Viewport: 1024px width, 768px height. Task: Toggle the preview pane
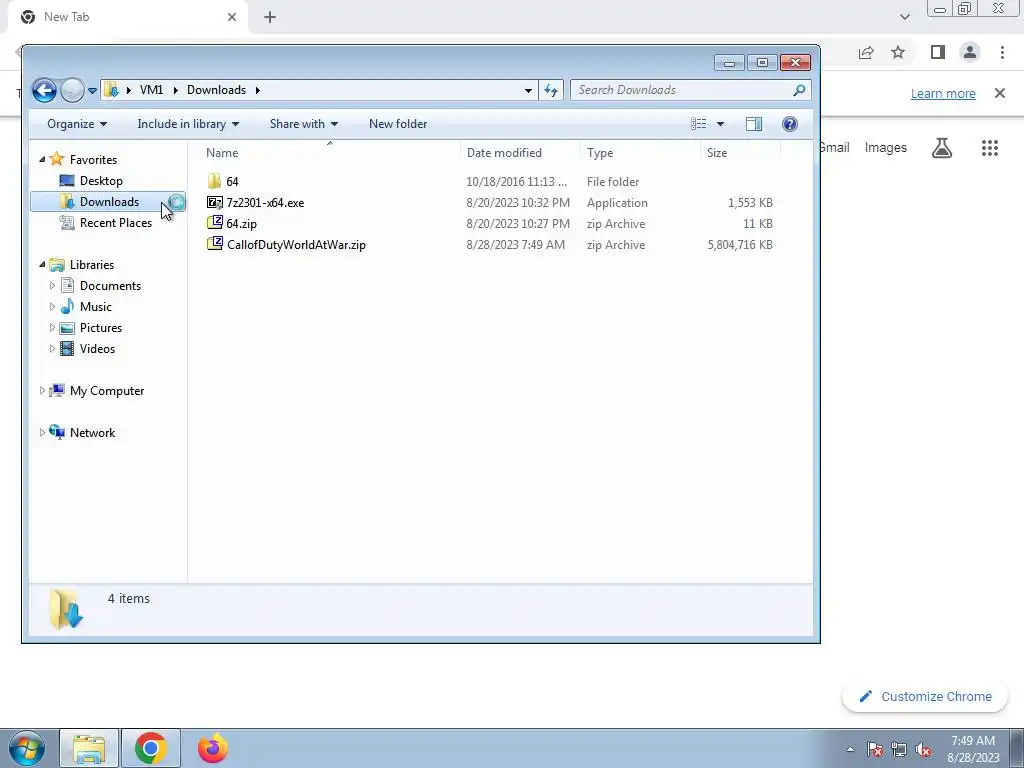[754, 124]
